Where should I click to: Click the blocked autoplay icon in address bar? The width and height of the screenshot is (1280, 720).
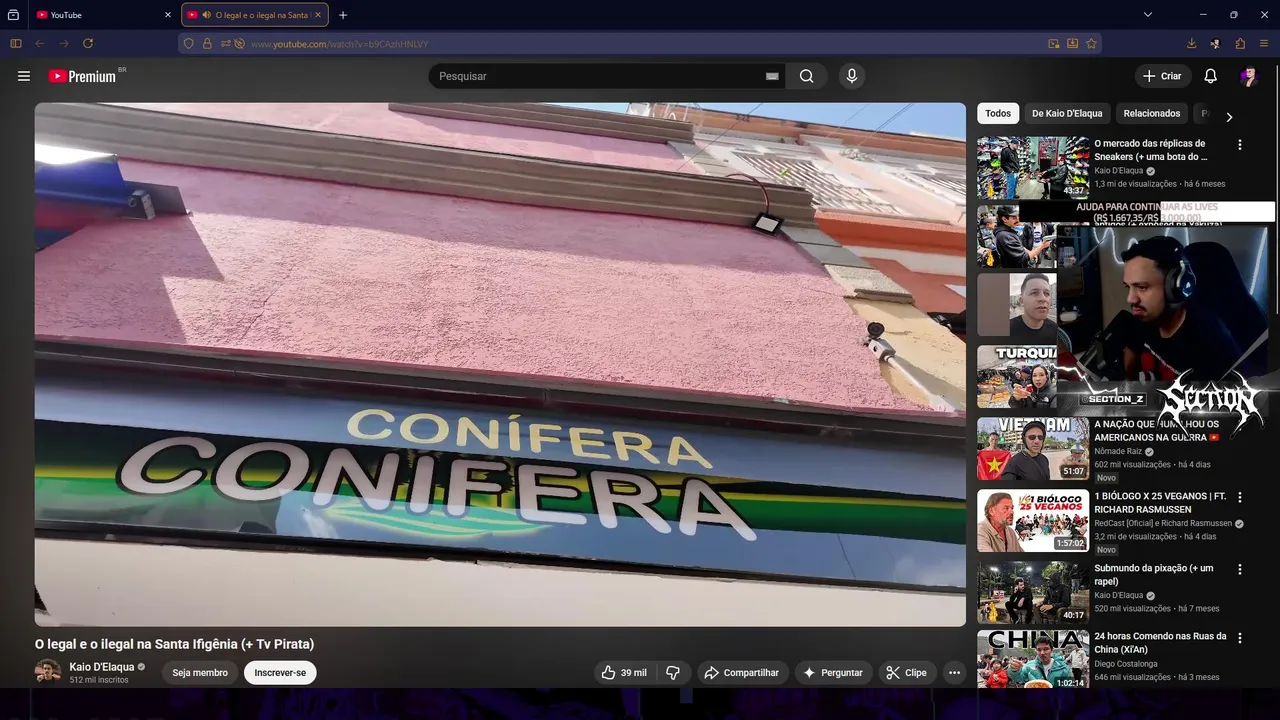239,44
